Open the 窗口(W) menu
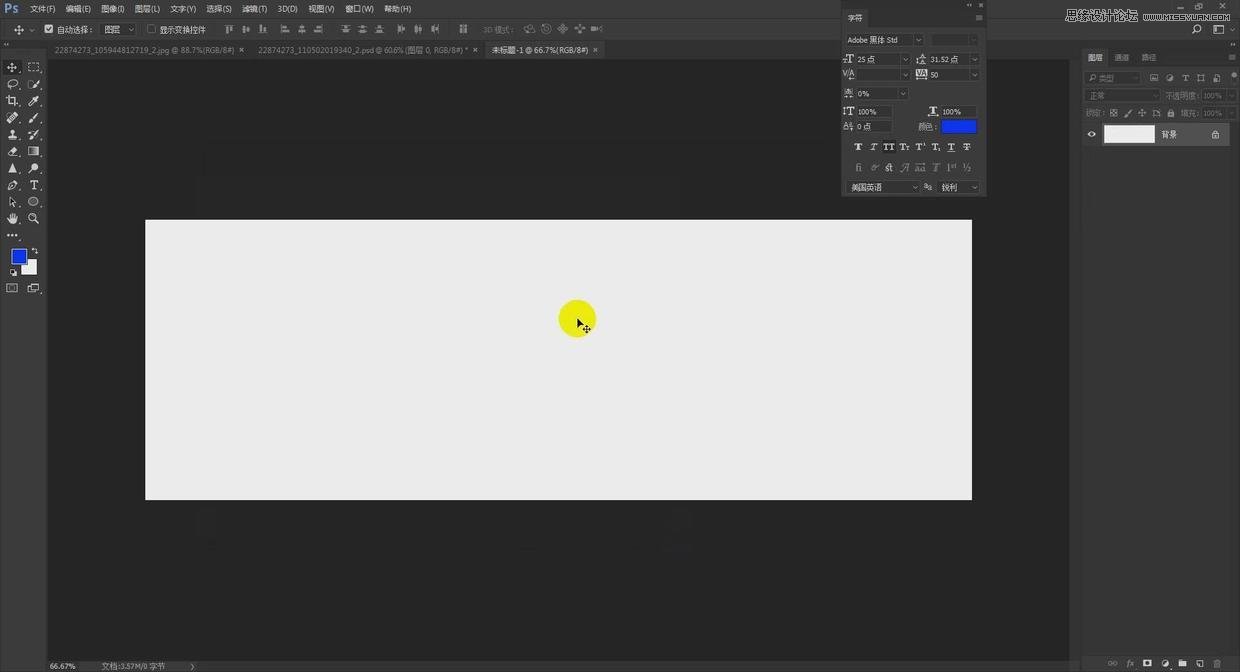The width and height of the screenshot is (1240, 672). [x=359, y=9]
